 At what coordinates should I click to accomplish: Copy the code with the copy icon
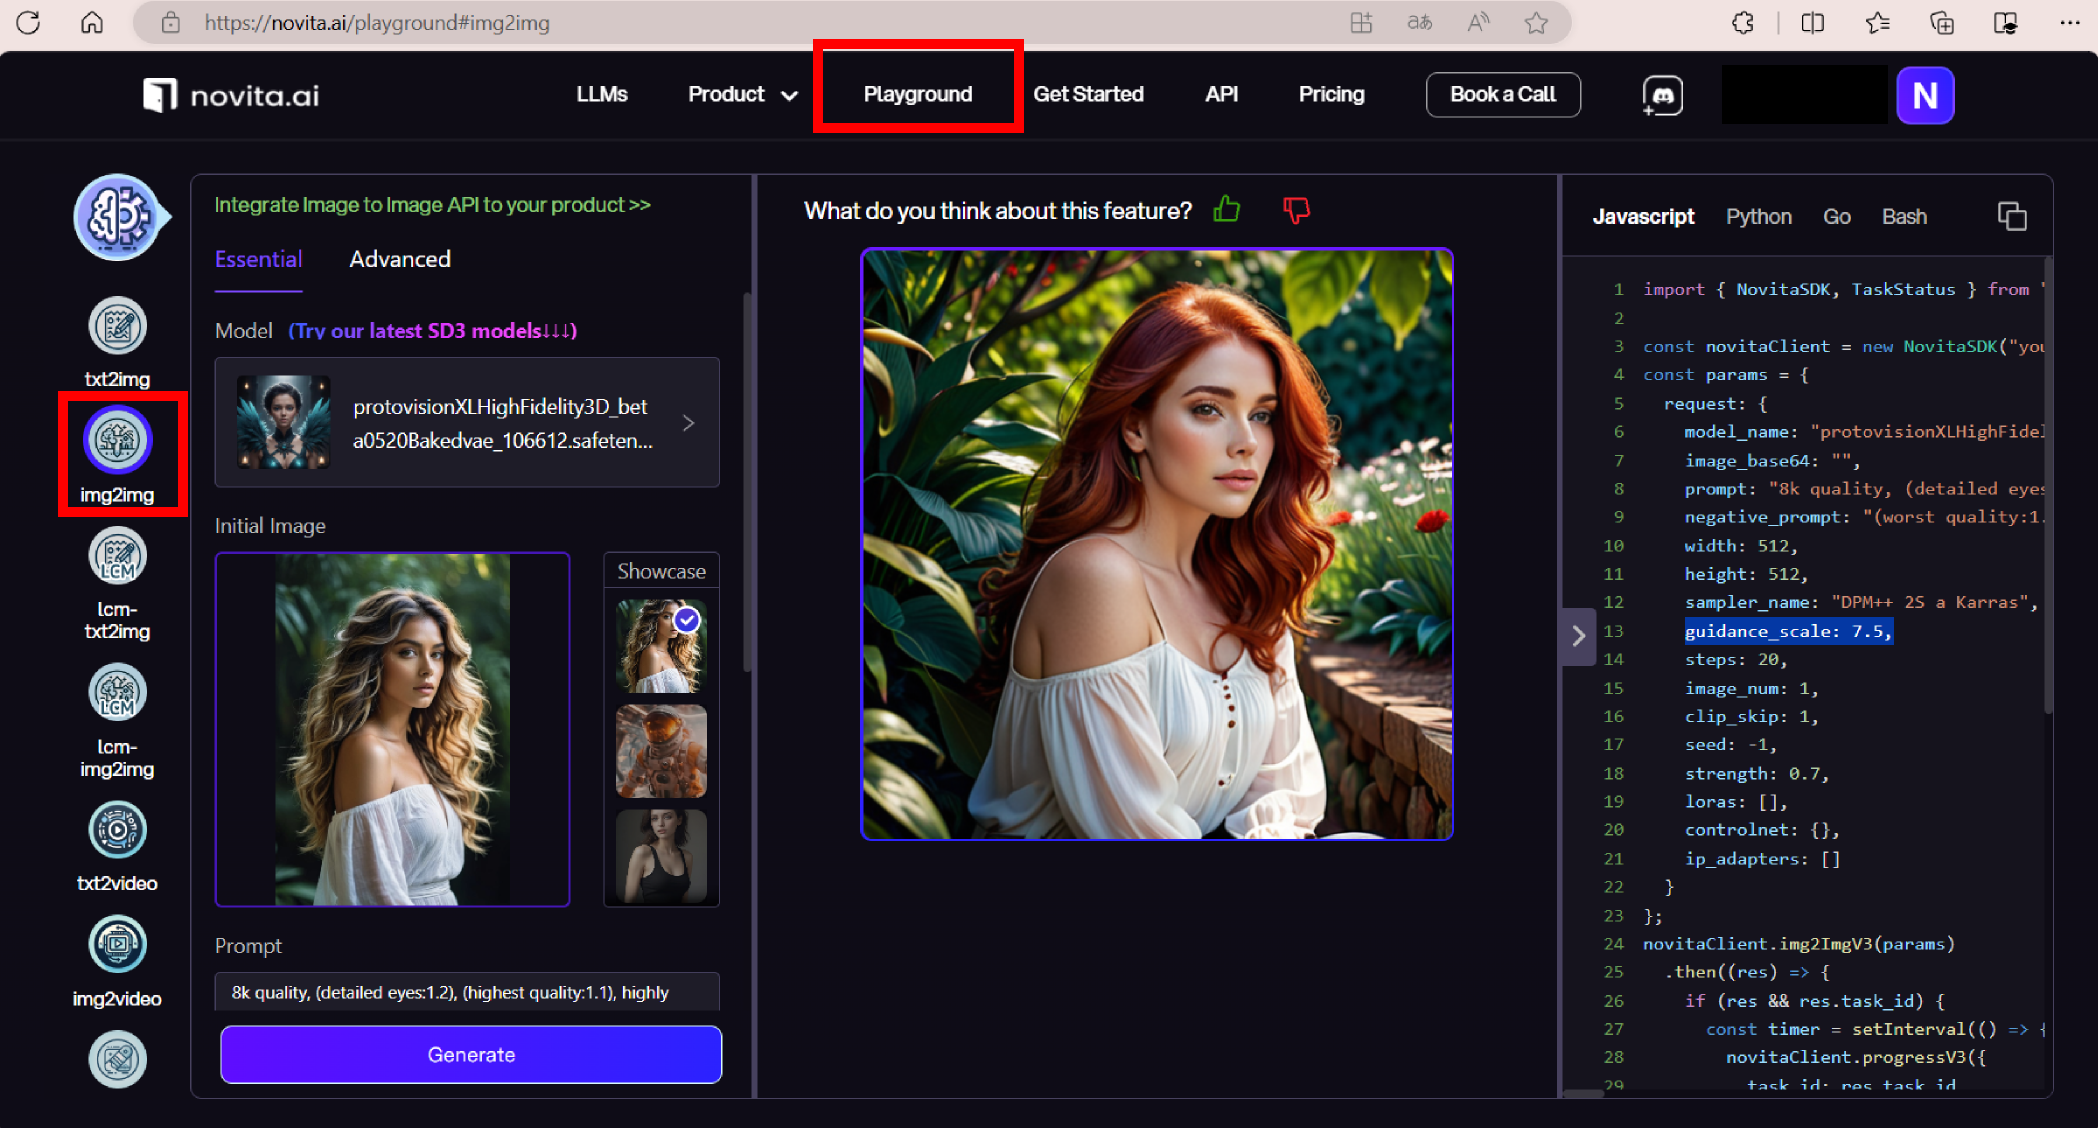(x=2011, y=216)
